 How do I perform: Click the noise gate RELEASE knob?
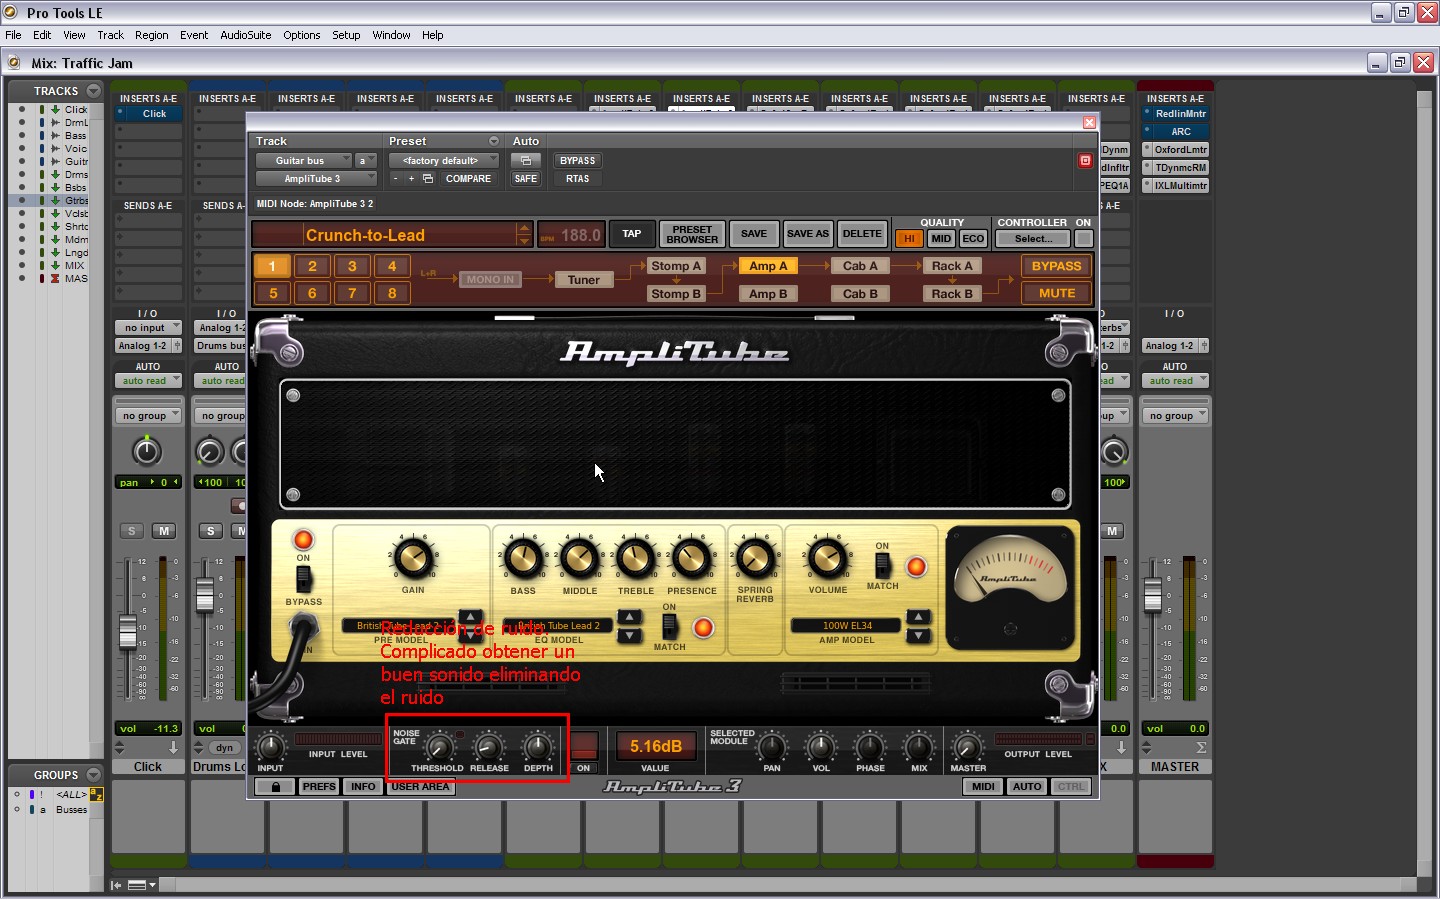coord(488,747)
